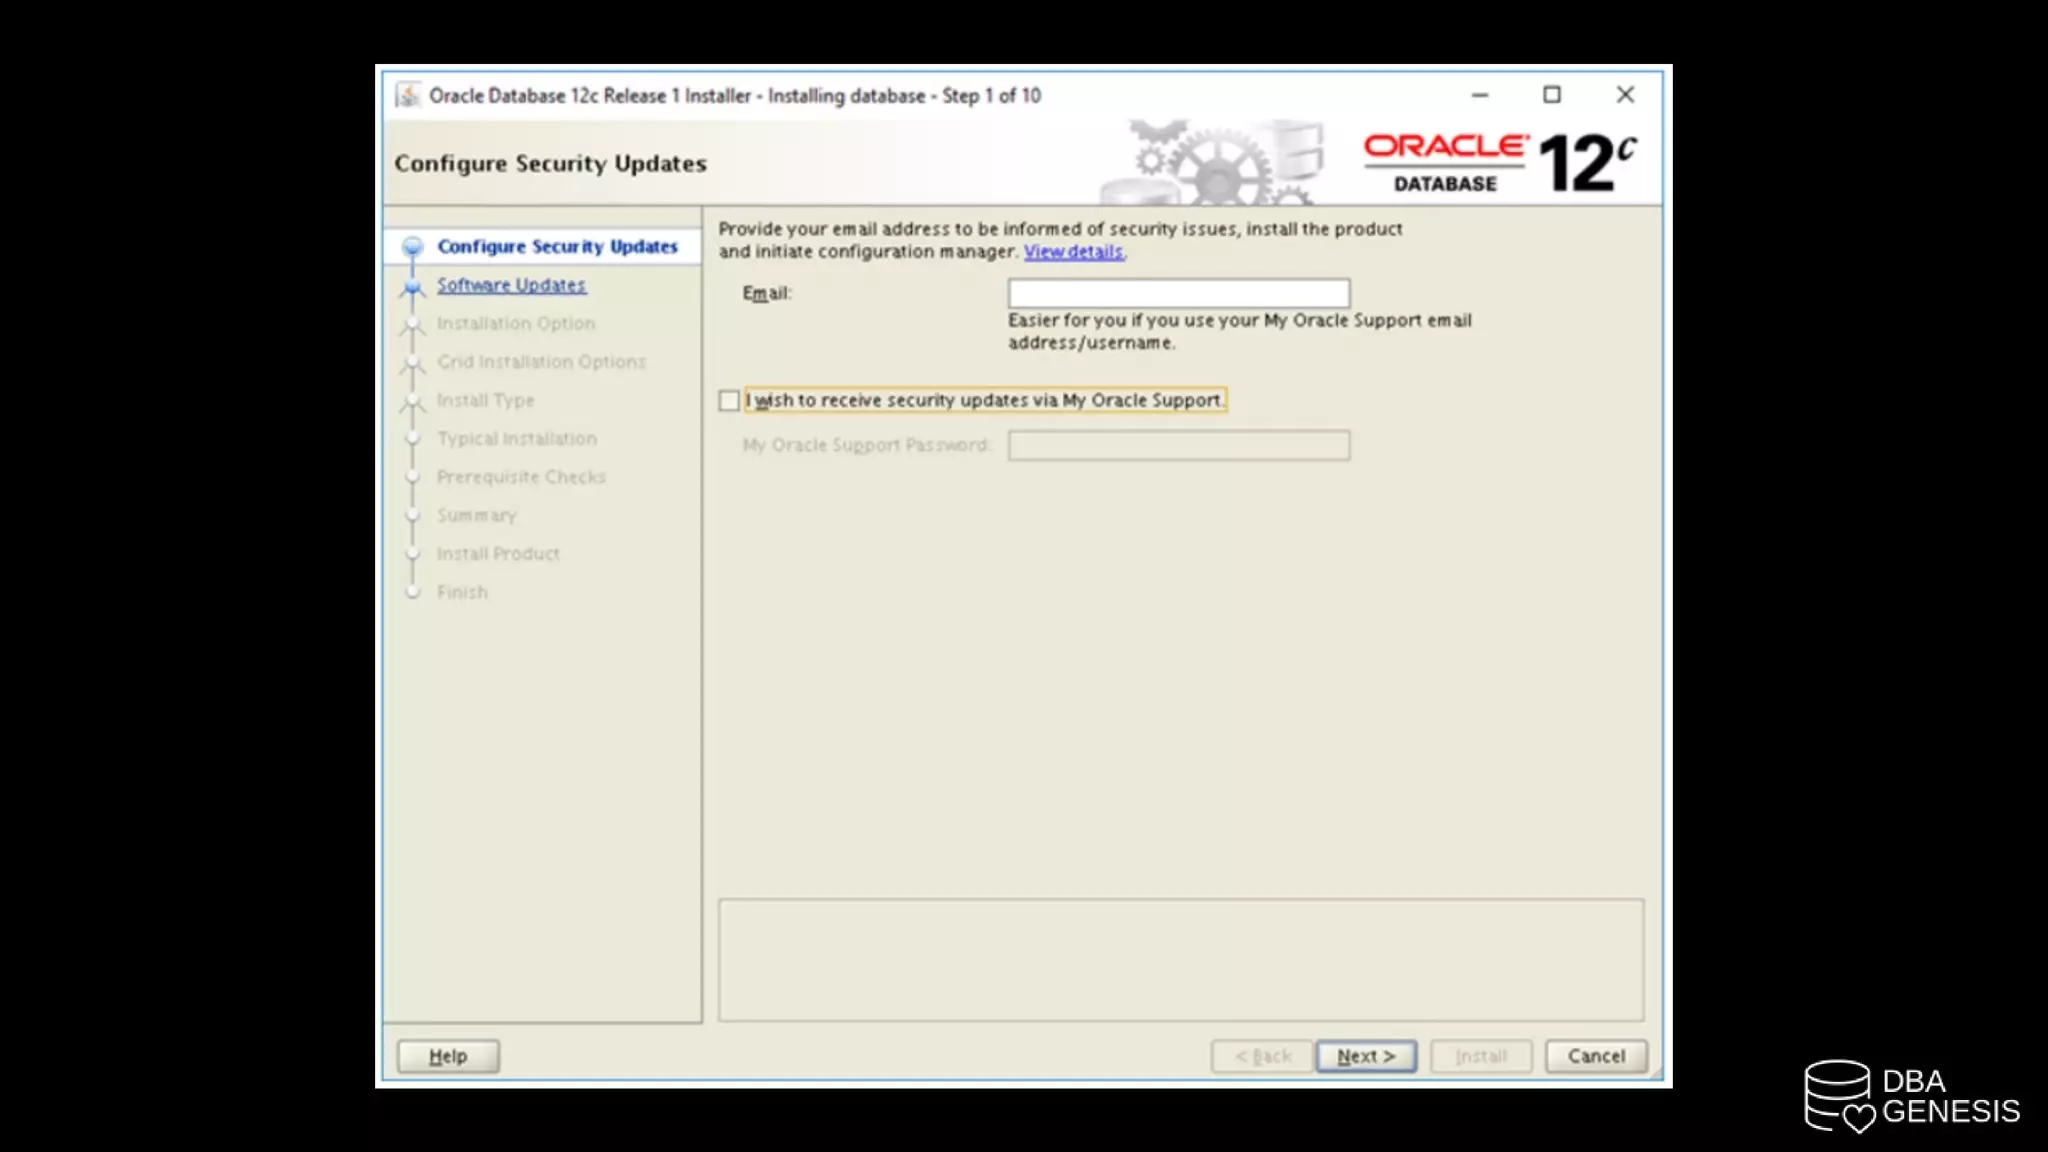This screenshot has height=1152, width=2048.
Task: Click the Configure Security Updates step bullet icon
Action: click(x=412, y=247)
